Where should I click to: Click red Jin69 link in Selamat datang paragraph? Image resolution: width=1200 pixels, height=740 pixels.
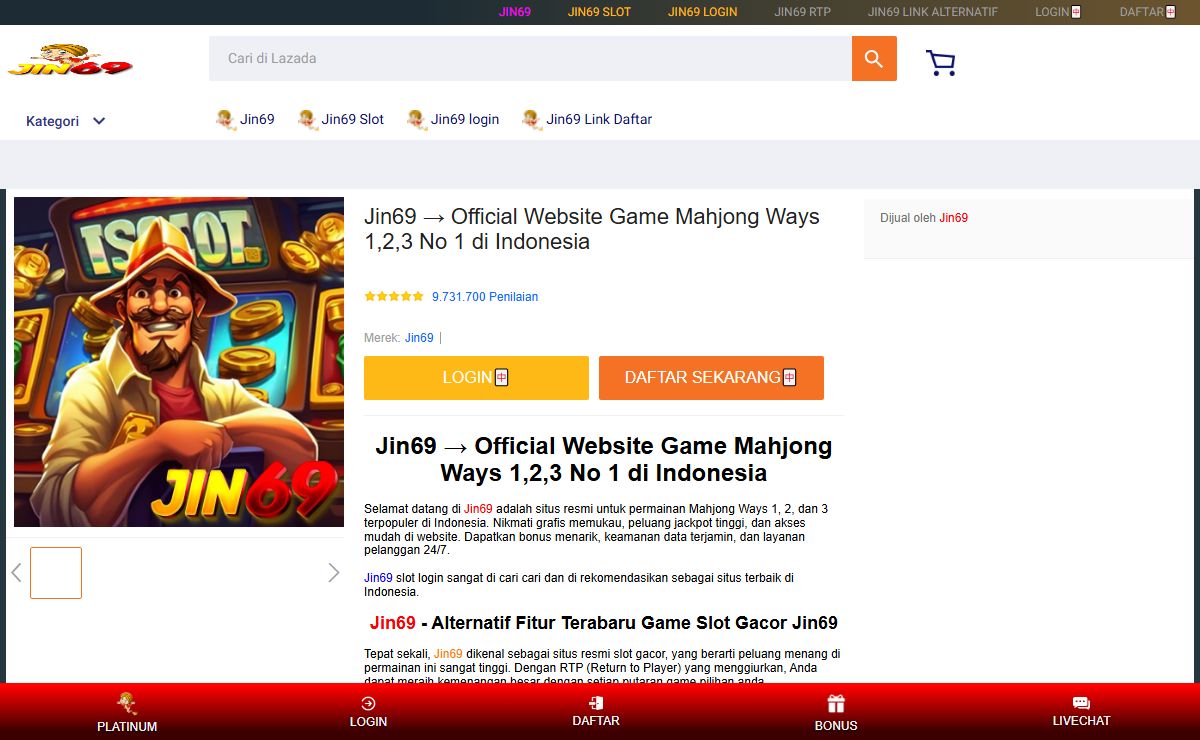pos(478,509)
